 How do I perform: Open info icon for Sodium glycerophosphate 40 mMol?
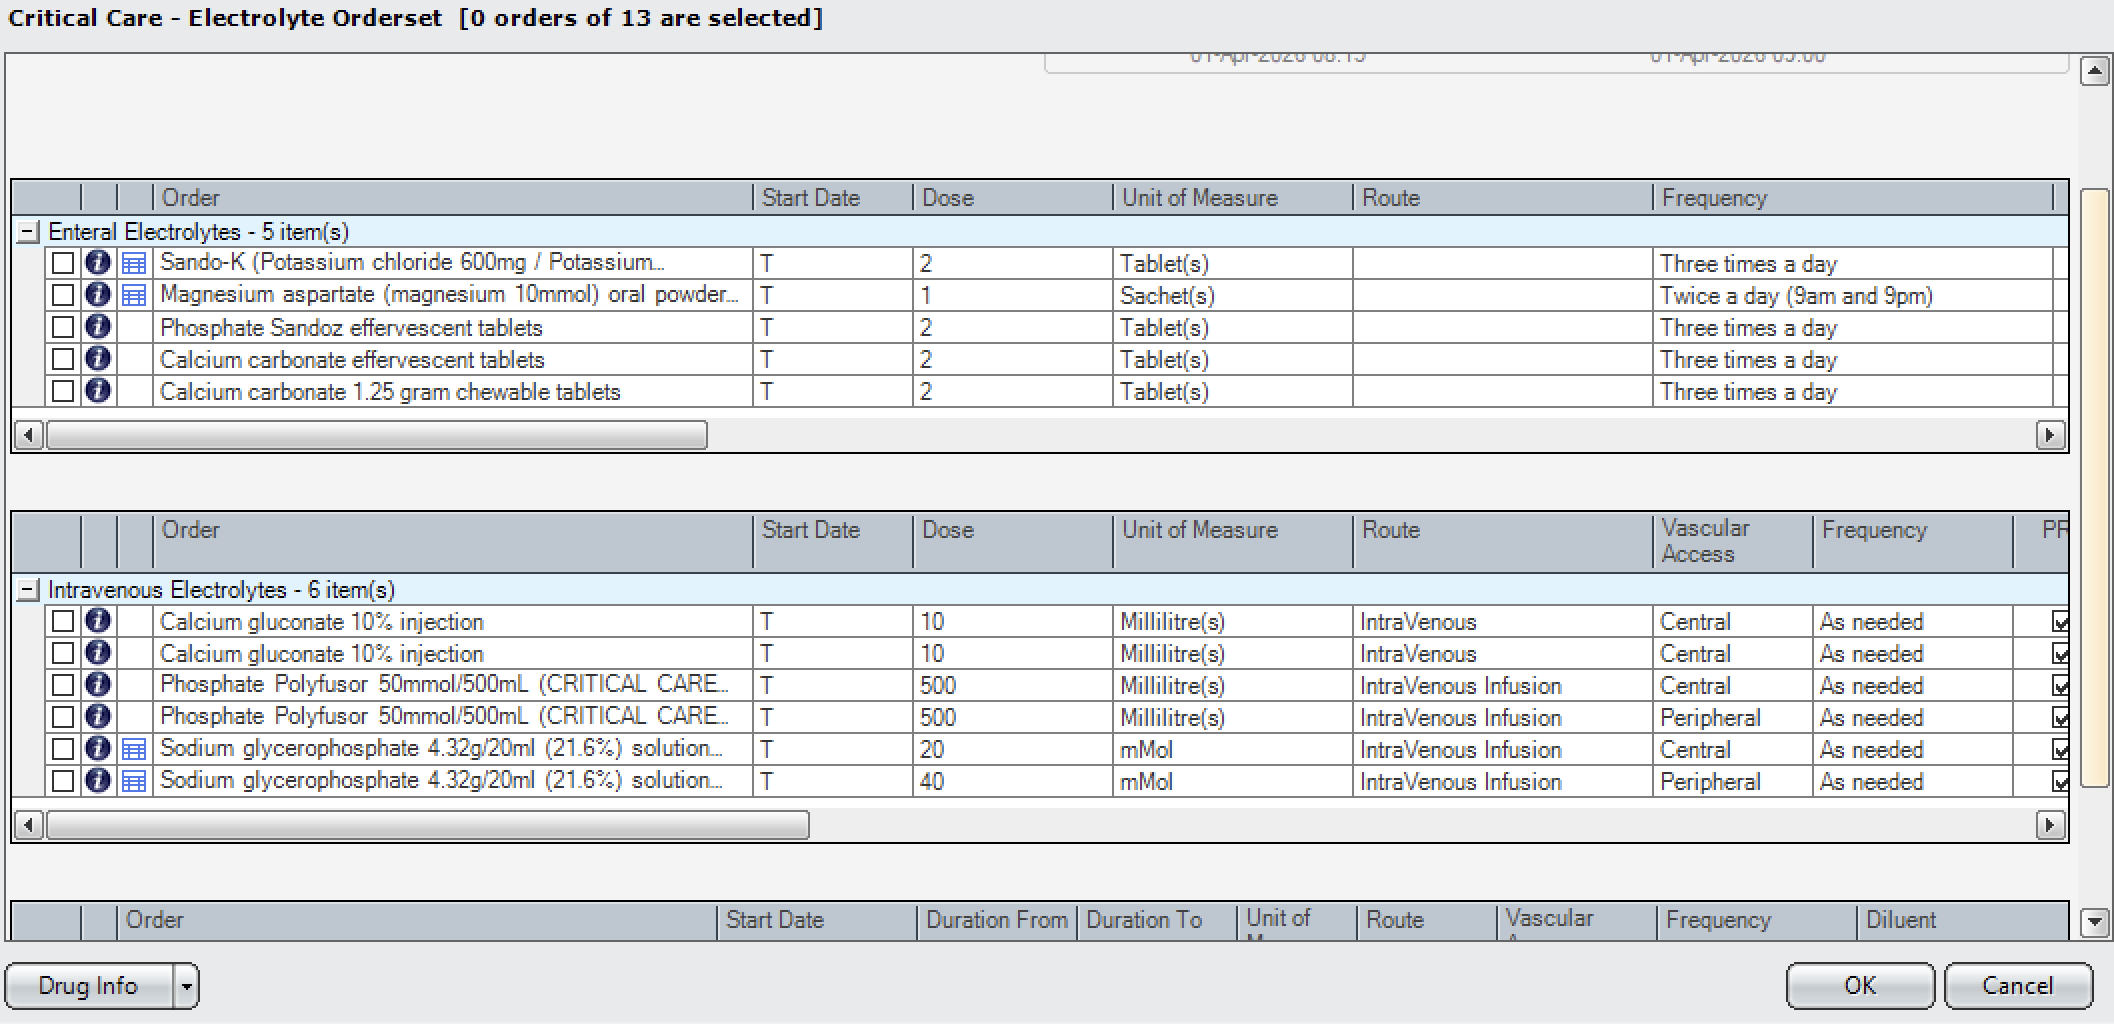click(97, 781)
